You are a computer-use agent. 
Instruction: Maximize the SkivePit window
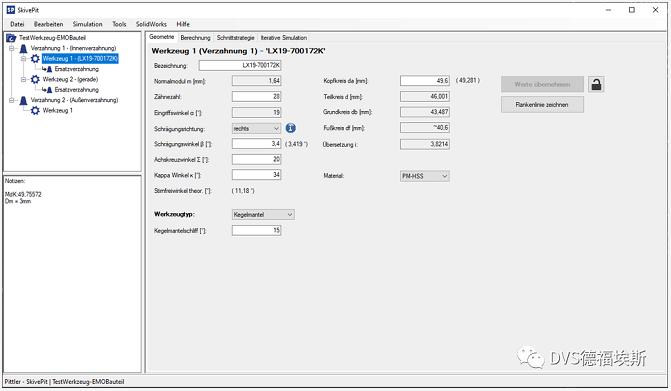pyautogui.click(x=632, y=10)
